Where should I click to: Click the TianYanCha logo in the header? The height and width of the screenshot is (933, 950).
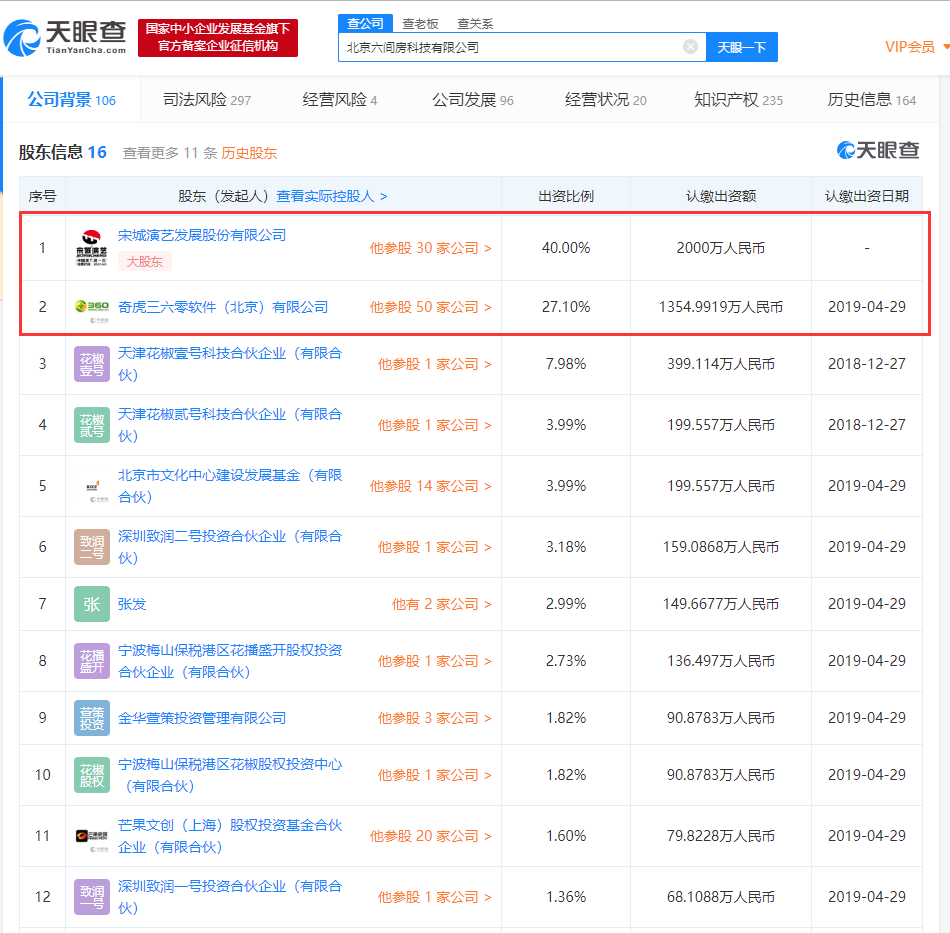click(x=65, y=38)
